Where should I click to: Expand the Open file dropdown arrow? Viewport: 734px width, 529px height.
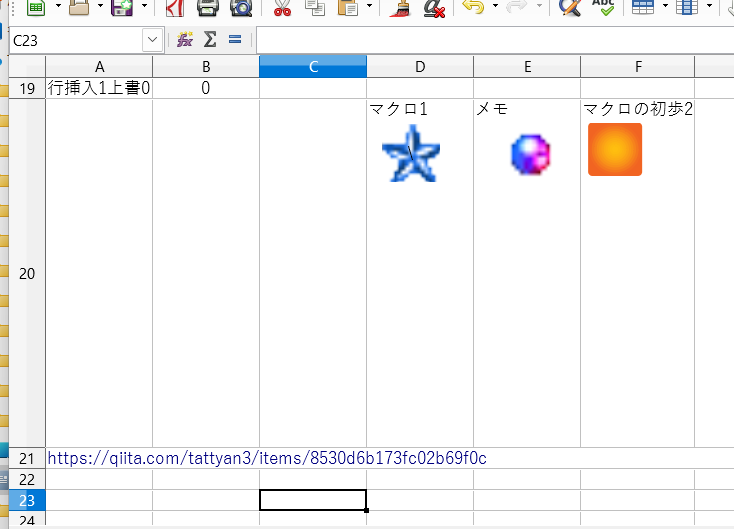[101, 6]
